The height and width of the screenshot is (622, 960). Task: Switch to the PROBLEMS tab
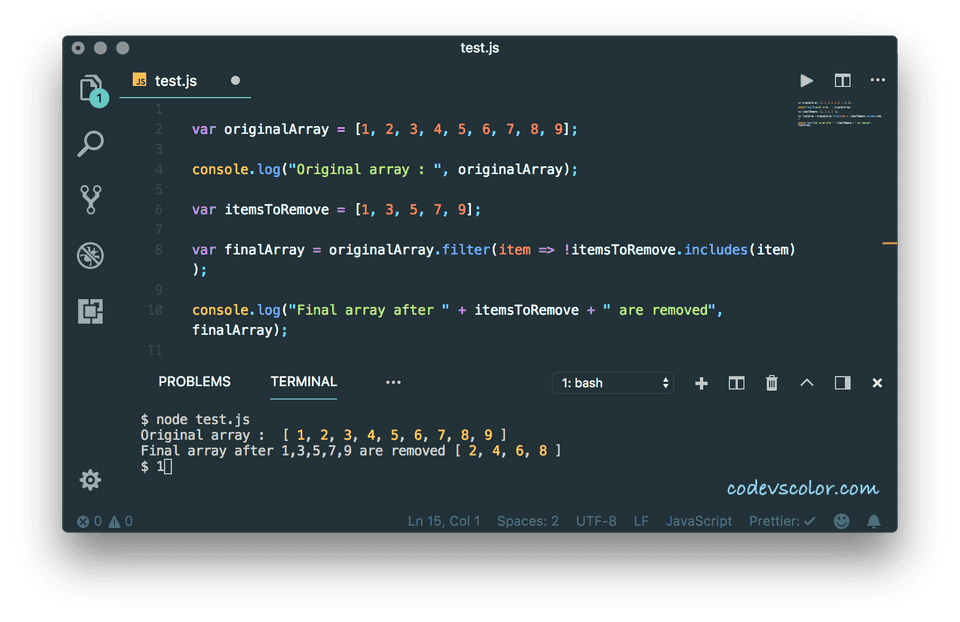pos(195,382)
